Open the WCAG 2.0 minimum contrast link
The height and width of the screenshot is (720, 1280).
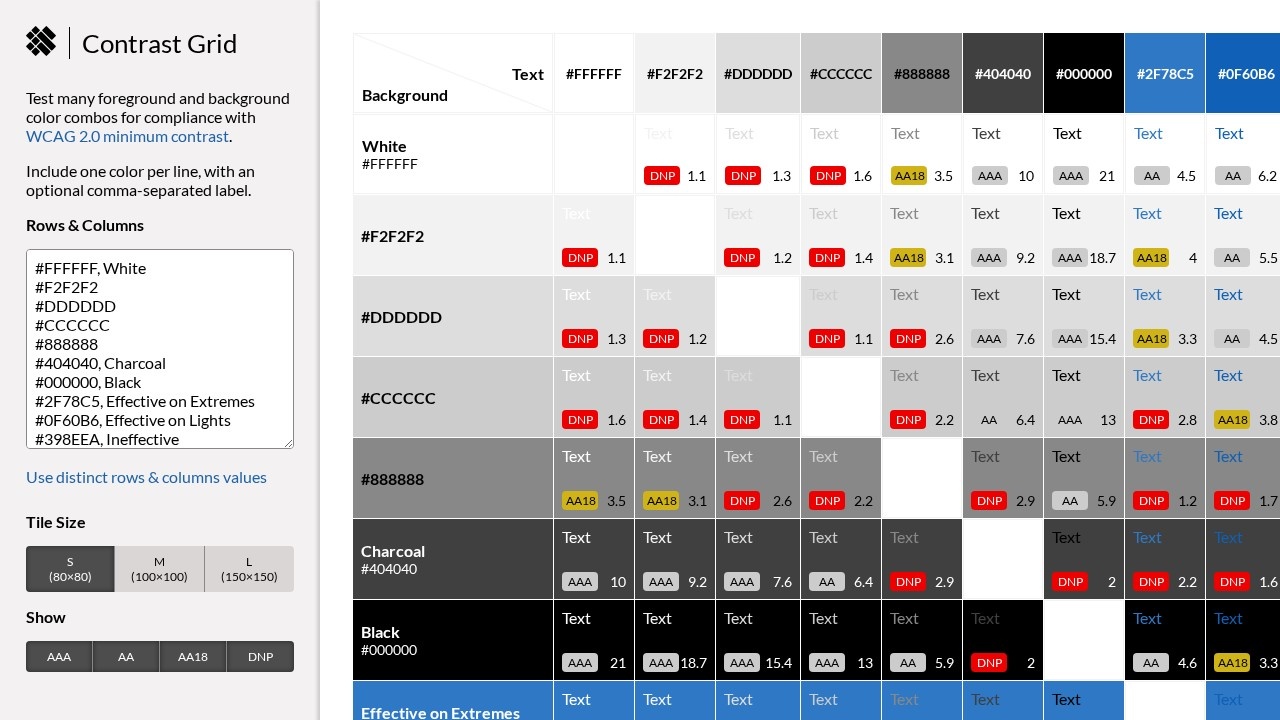128,136
